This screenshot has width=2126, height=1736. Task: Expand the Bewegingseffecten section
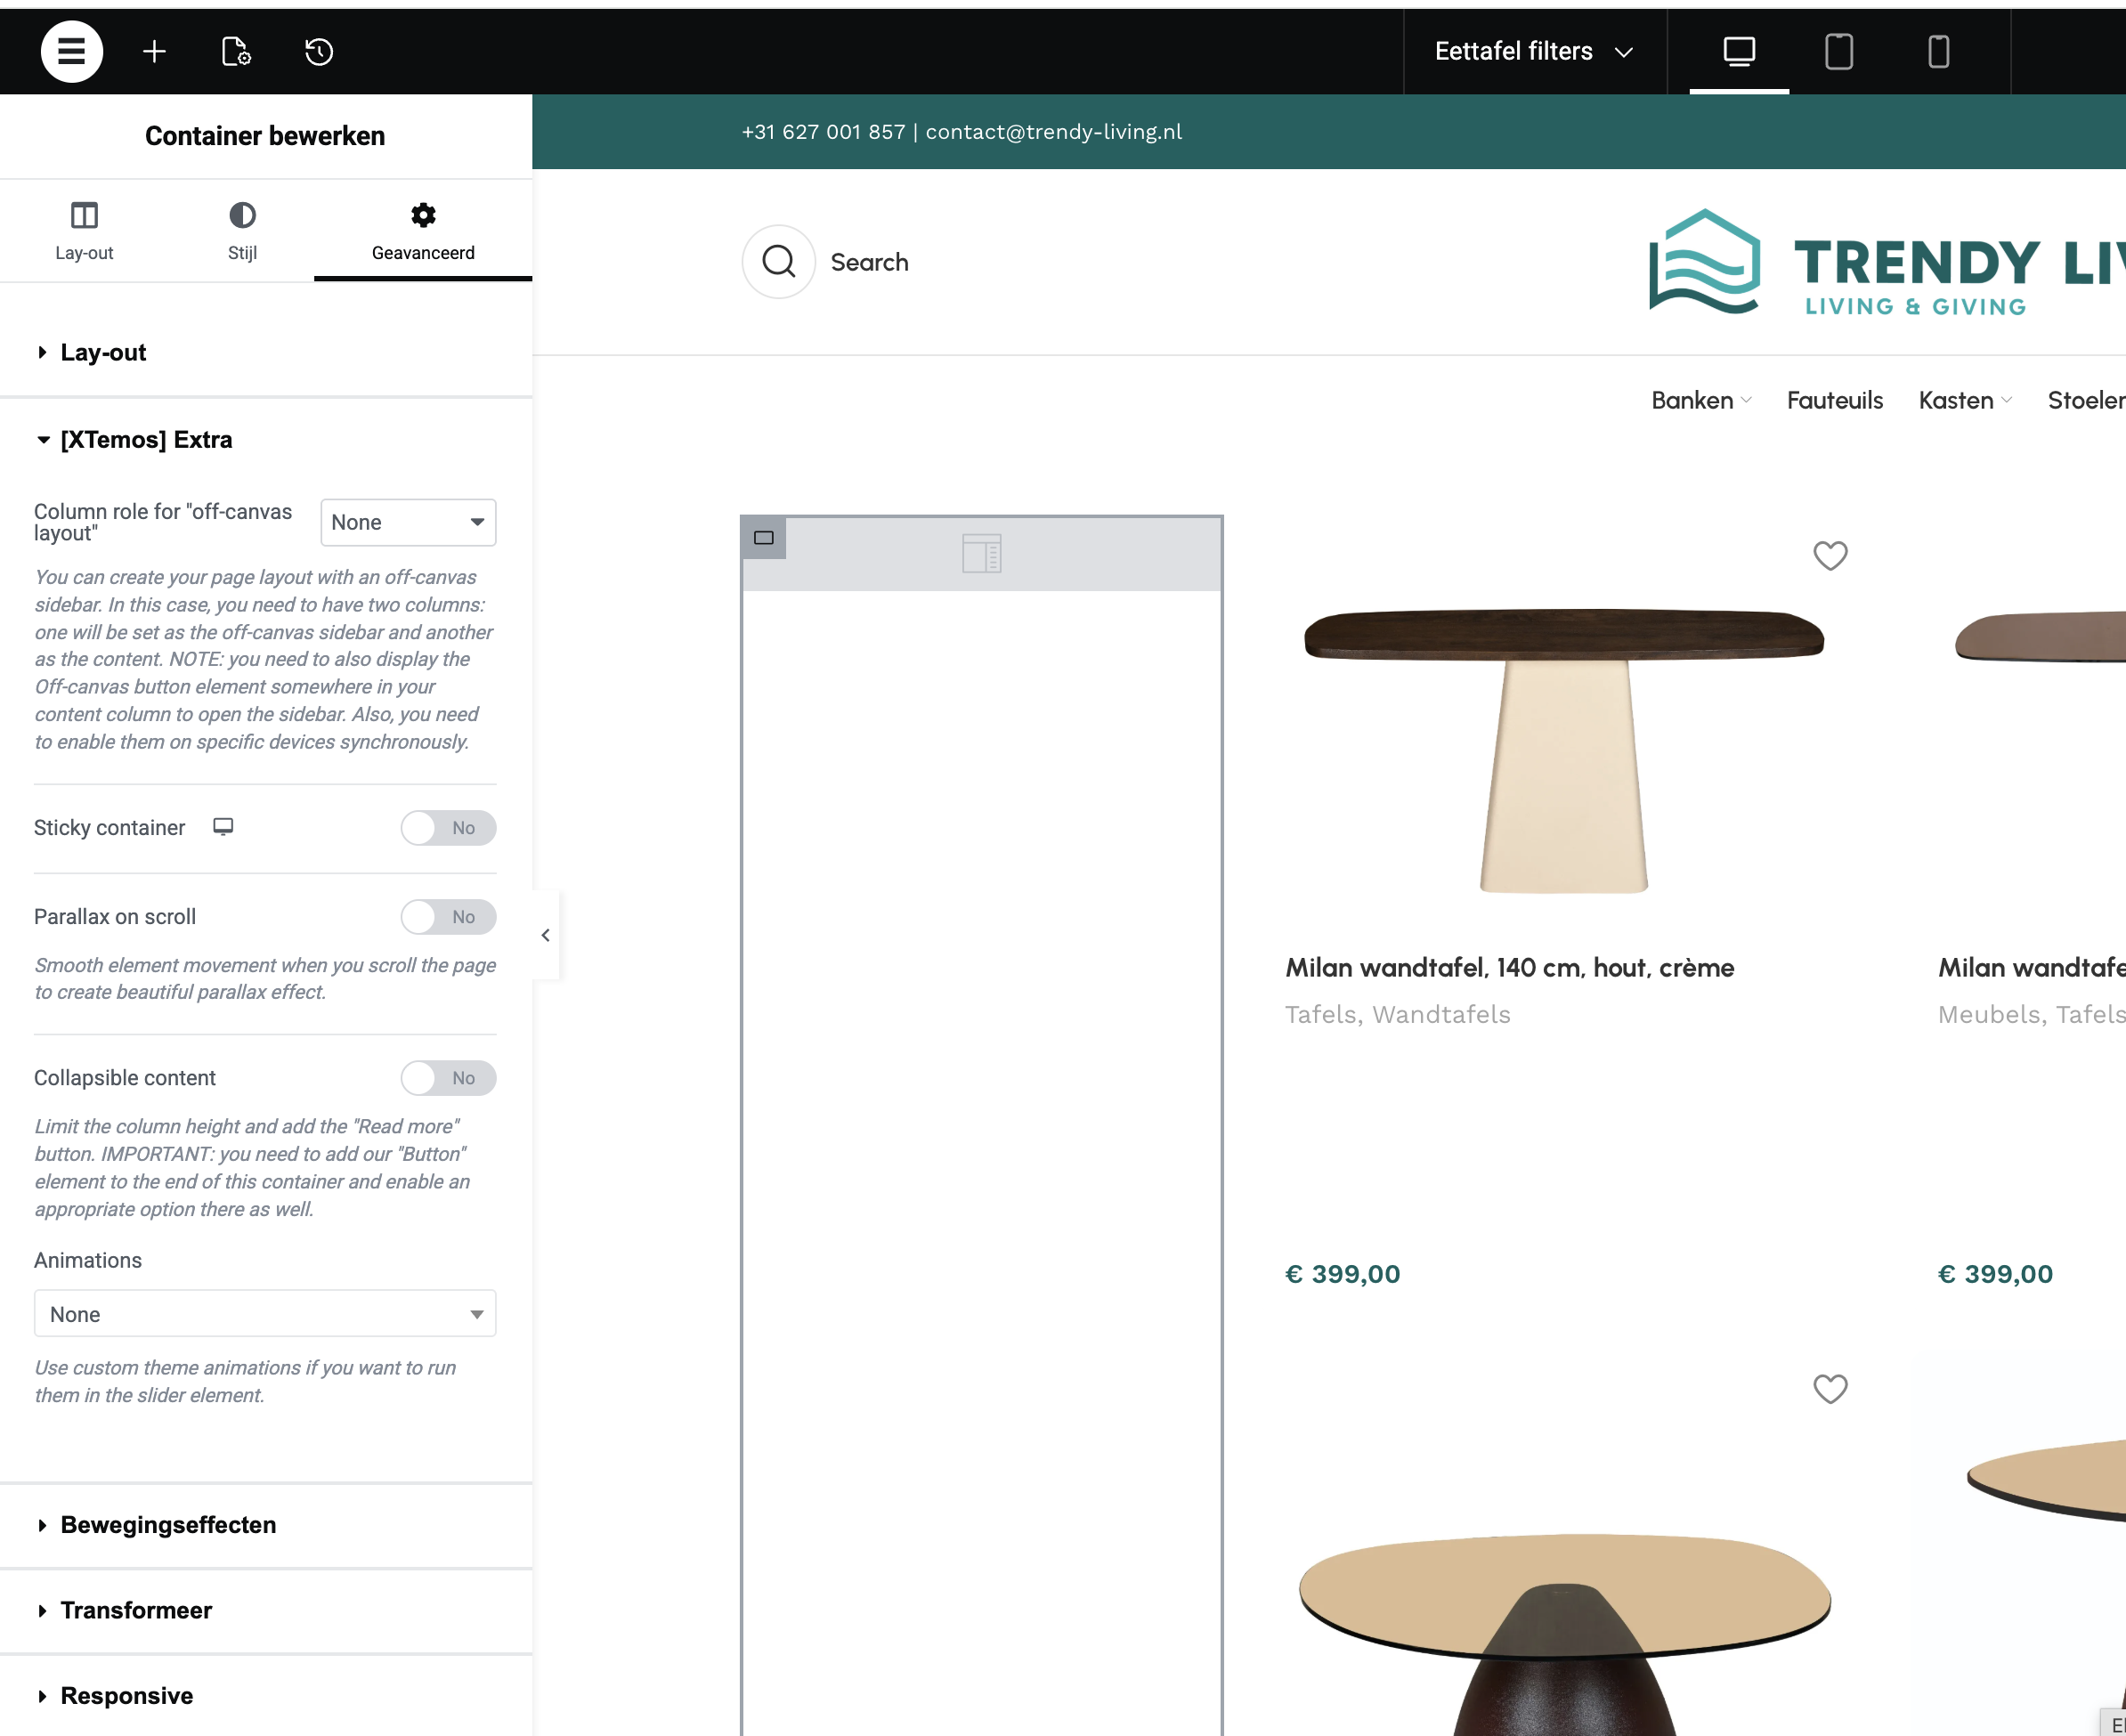168,1525
